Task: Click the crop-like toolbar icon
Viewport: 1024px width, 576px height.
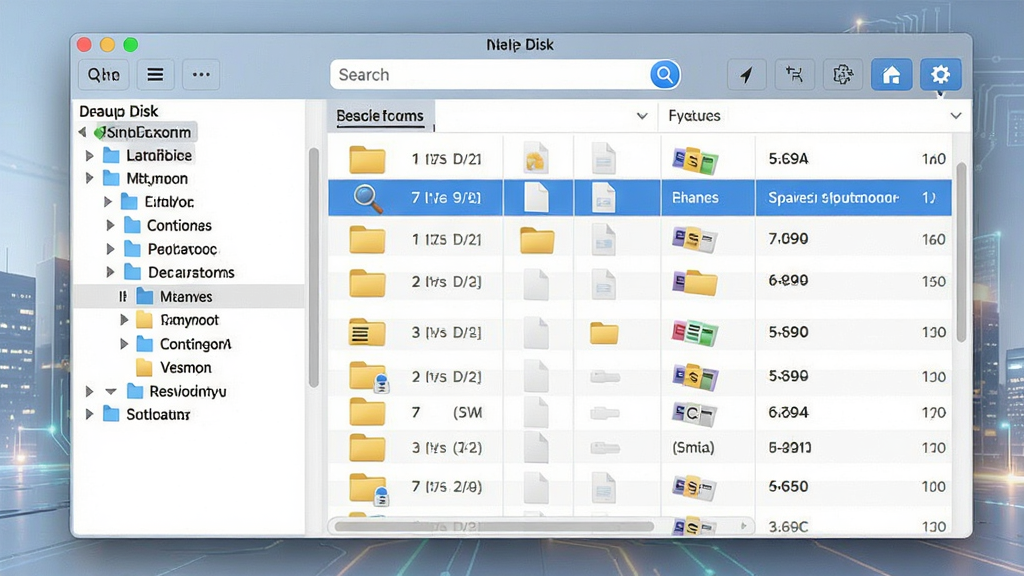Action: pos(794,74)
